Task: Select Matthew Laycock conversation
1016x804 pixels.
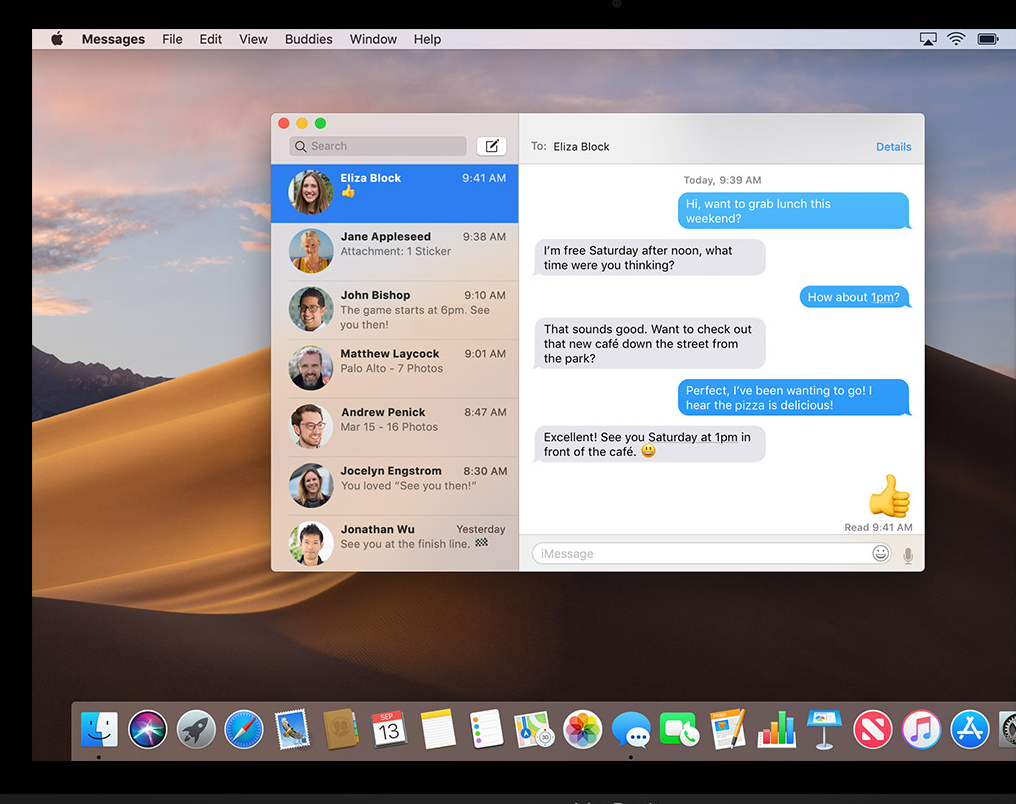Action: pos(395,369)
